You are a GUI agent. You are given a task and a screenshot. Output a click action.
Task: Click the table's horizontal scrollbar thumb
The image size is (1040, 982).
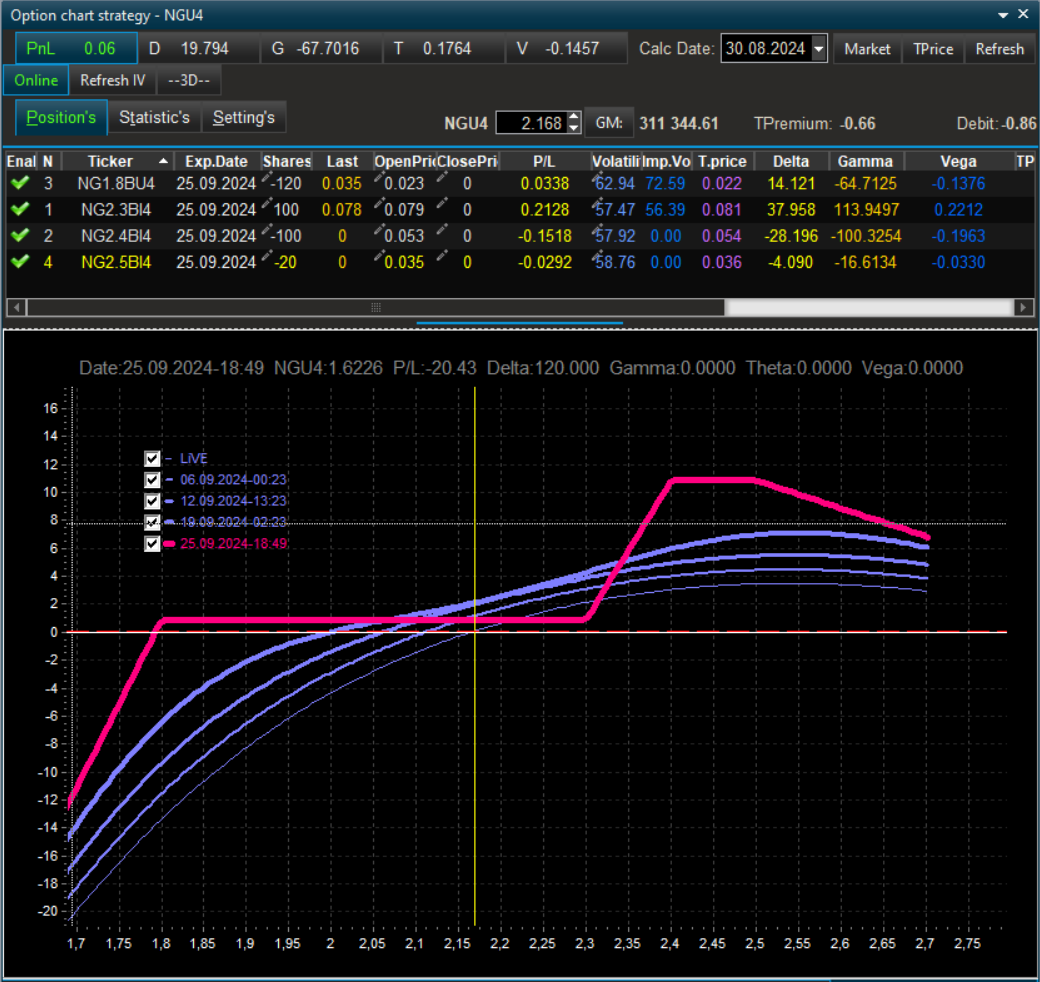376,307
